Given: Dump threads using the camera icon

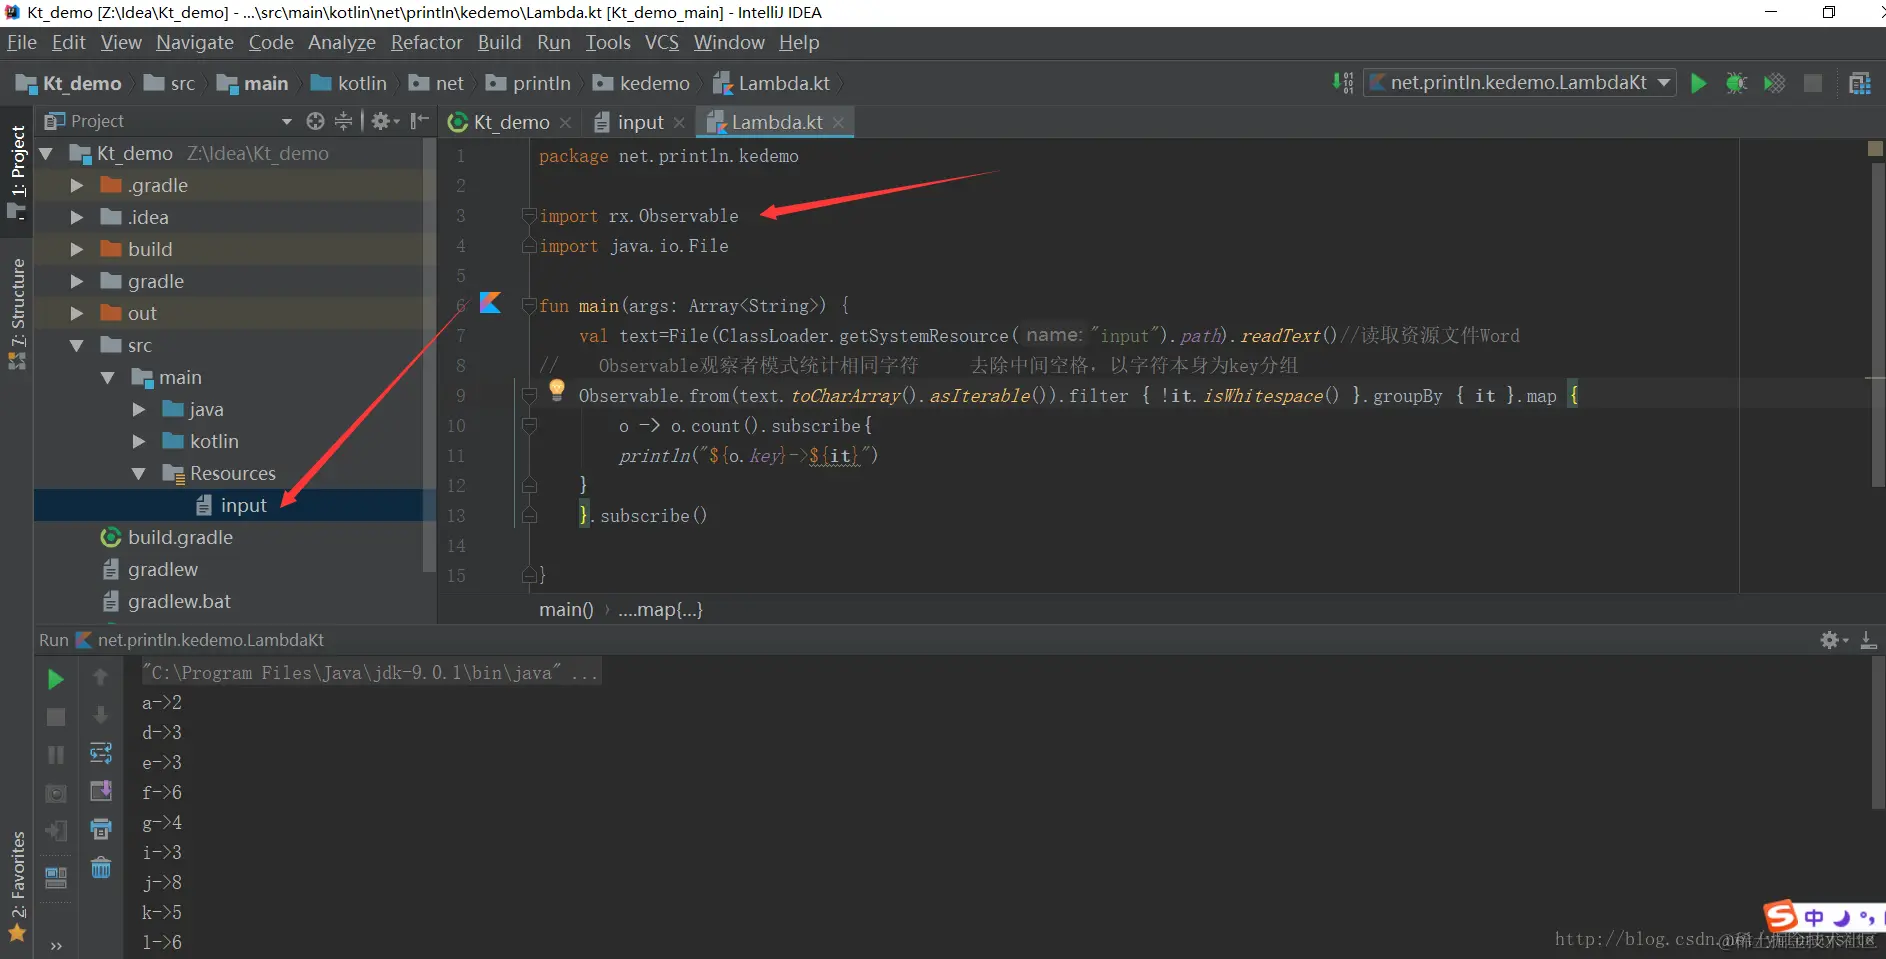Looking at the screenshot, I should point(56,793).
